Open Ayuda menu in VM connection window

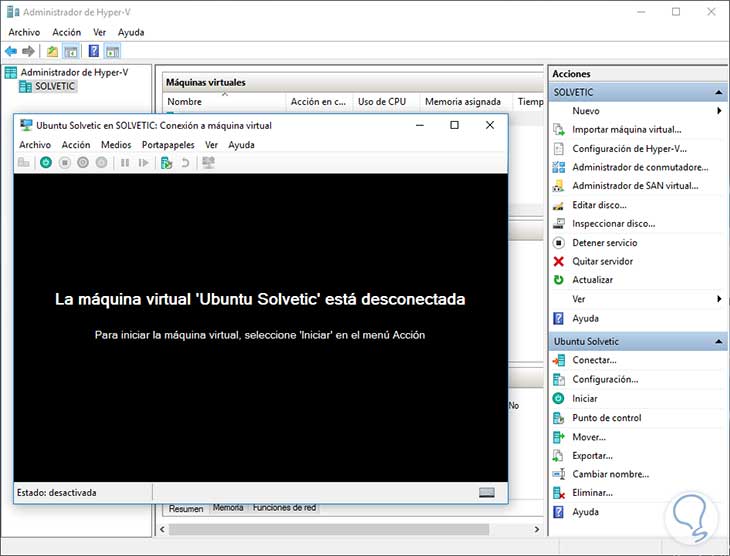point(241,145)
